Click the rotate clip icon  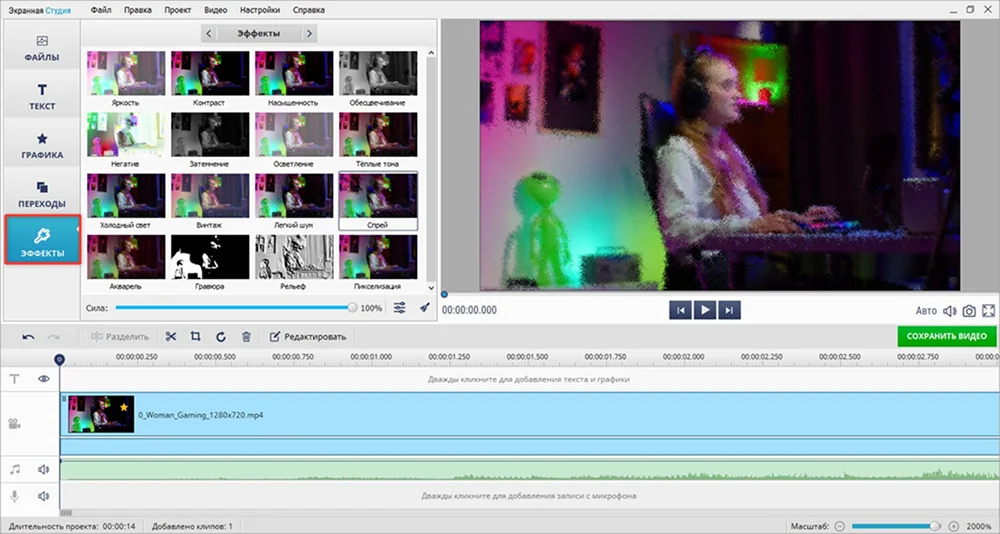pyautogui.click(x=221, y=337)
